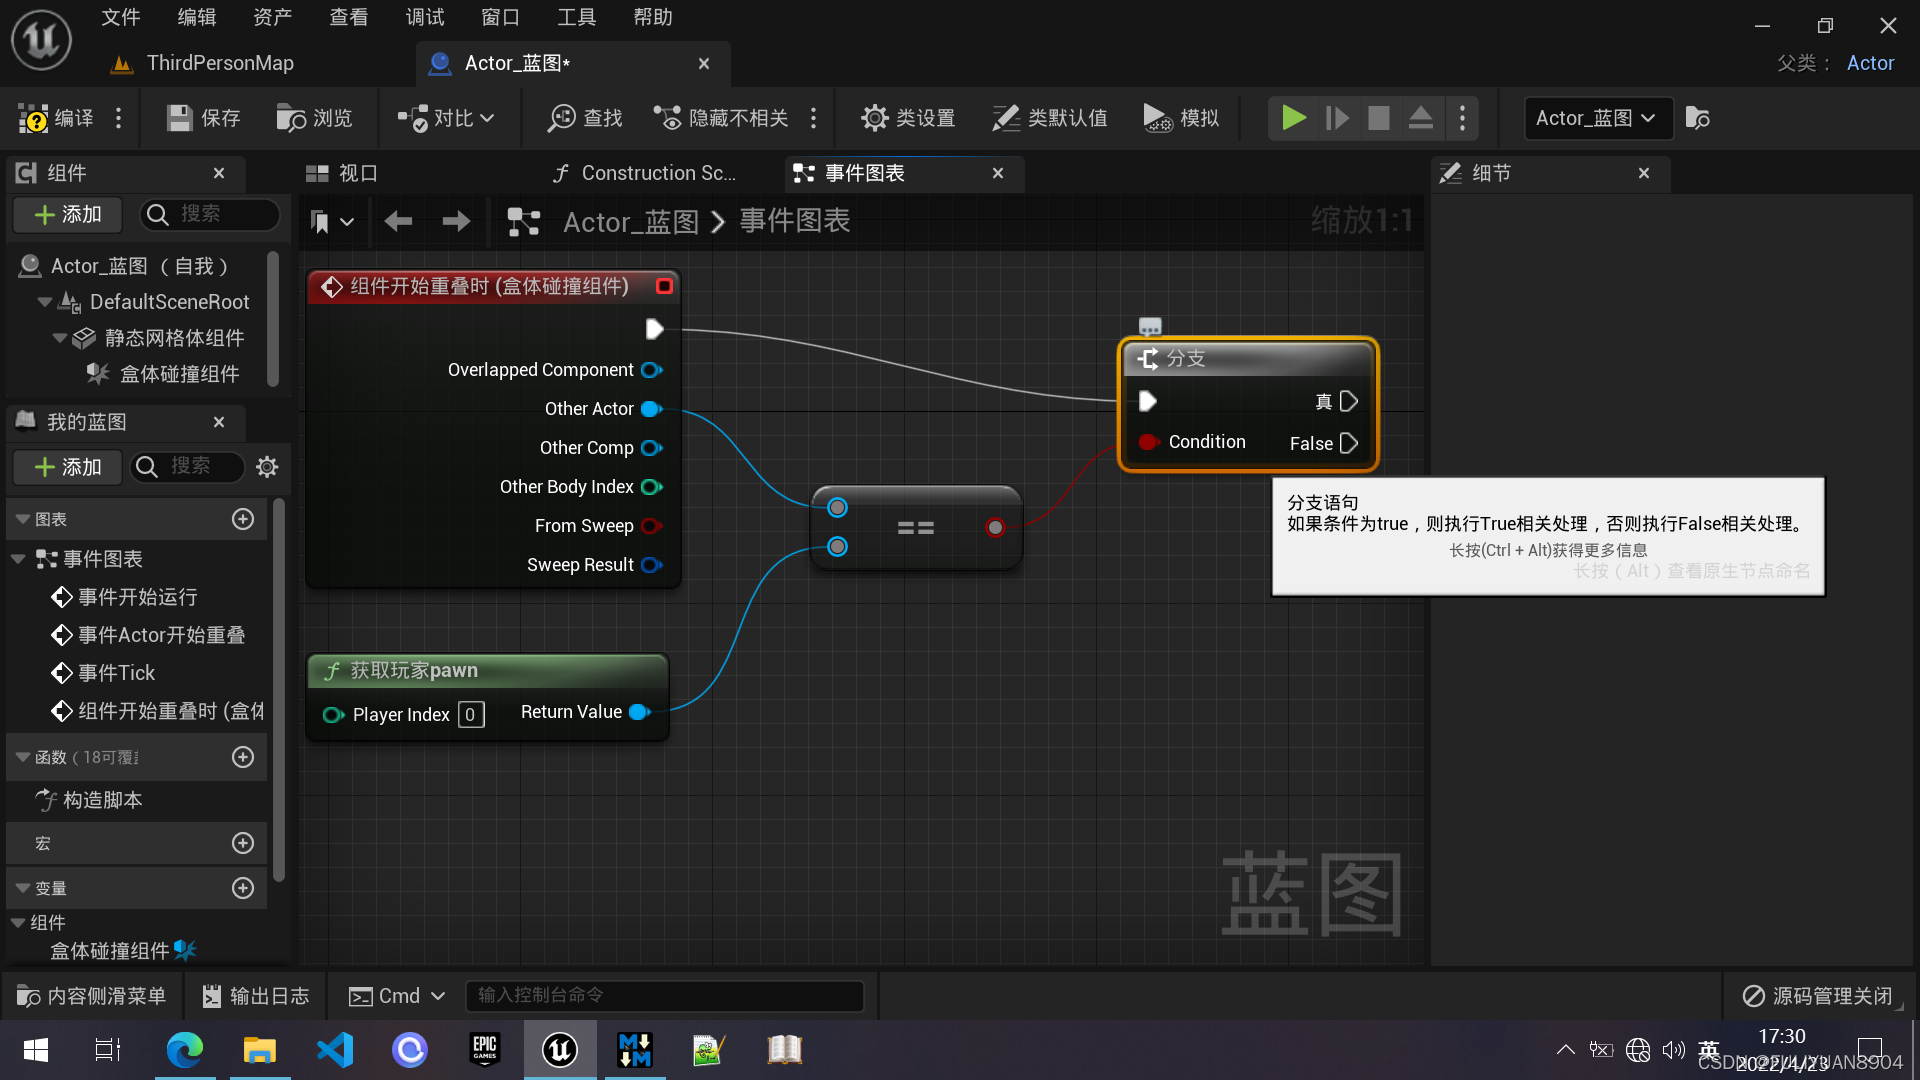1920x1080 pixels.
Task: Collapse the 事件图表 tree section
Action: pos(18,559)
